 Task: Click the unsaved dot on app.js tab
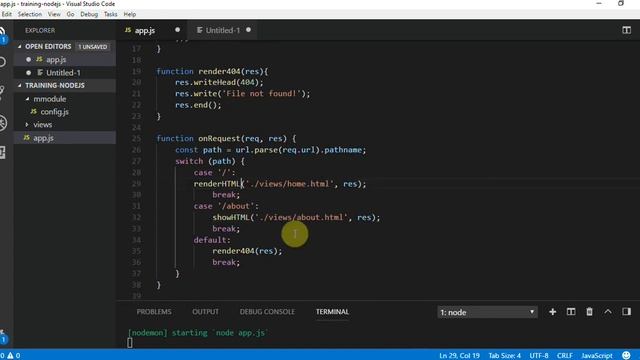(x=177, y=30)
